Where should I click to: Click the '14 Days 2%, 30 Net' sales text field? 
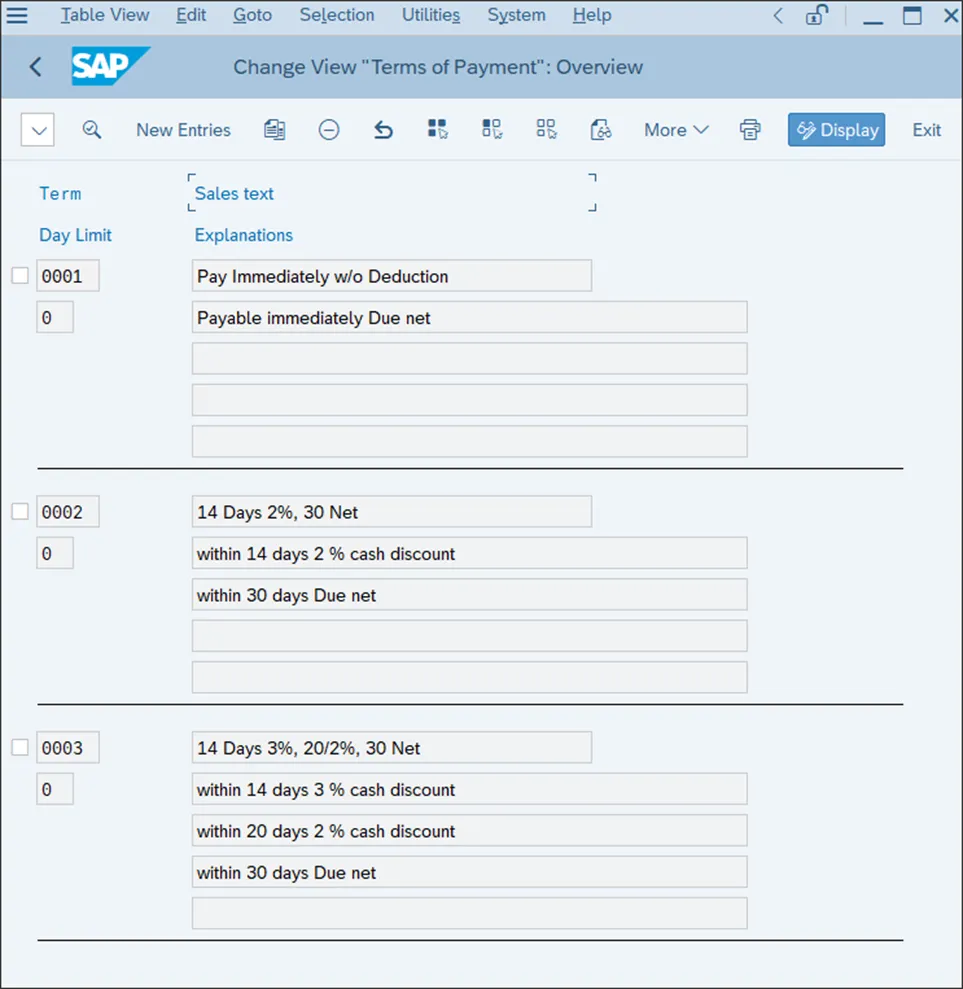(392, 512)
